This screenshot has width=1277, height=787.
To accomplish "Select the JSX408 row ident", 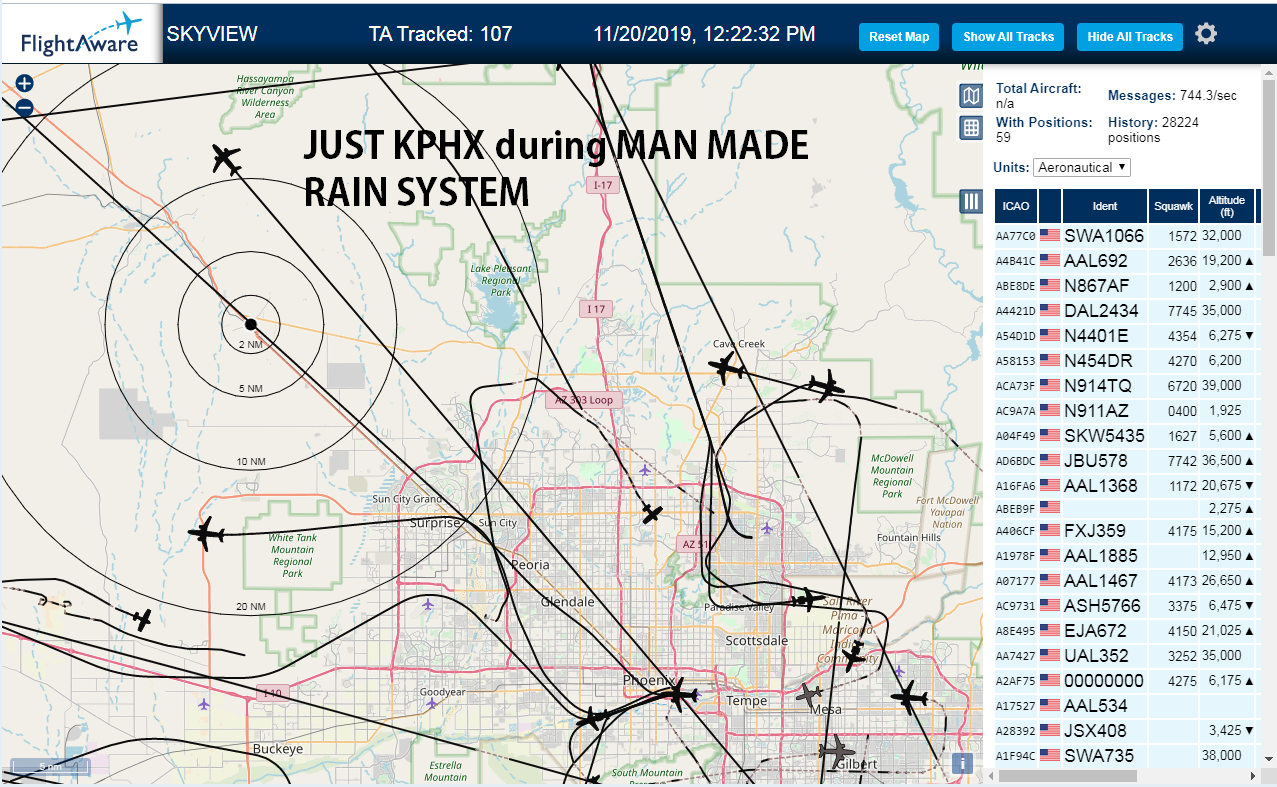I will click(x=1095, y=730).
